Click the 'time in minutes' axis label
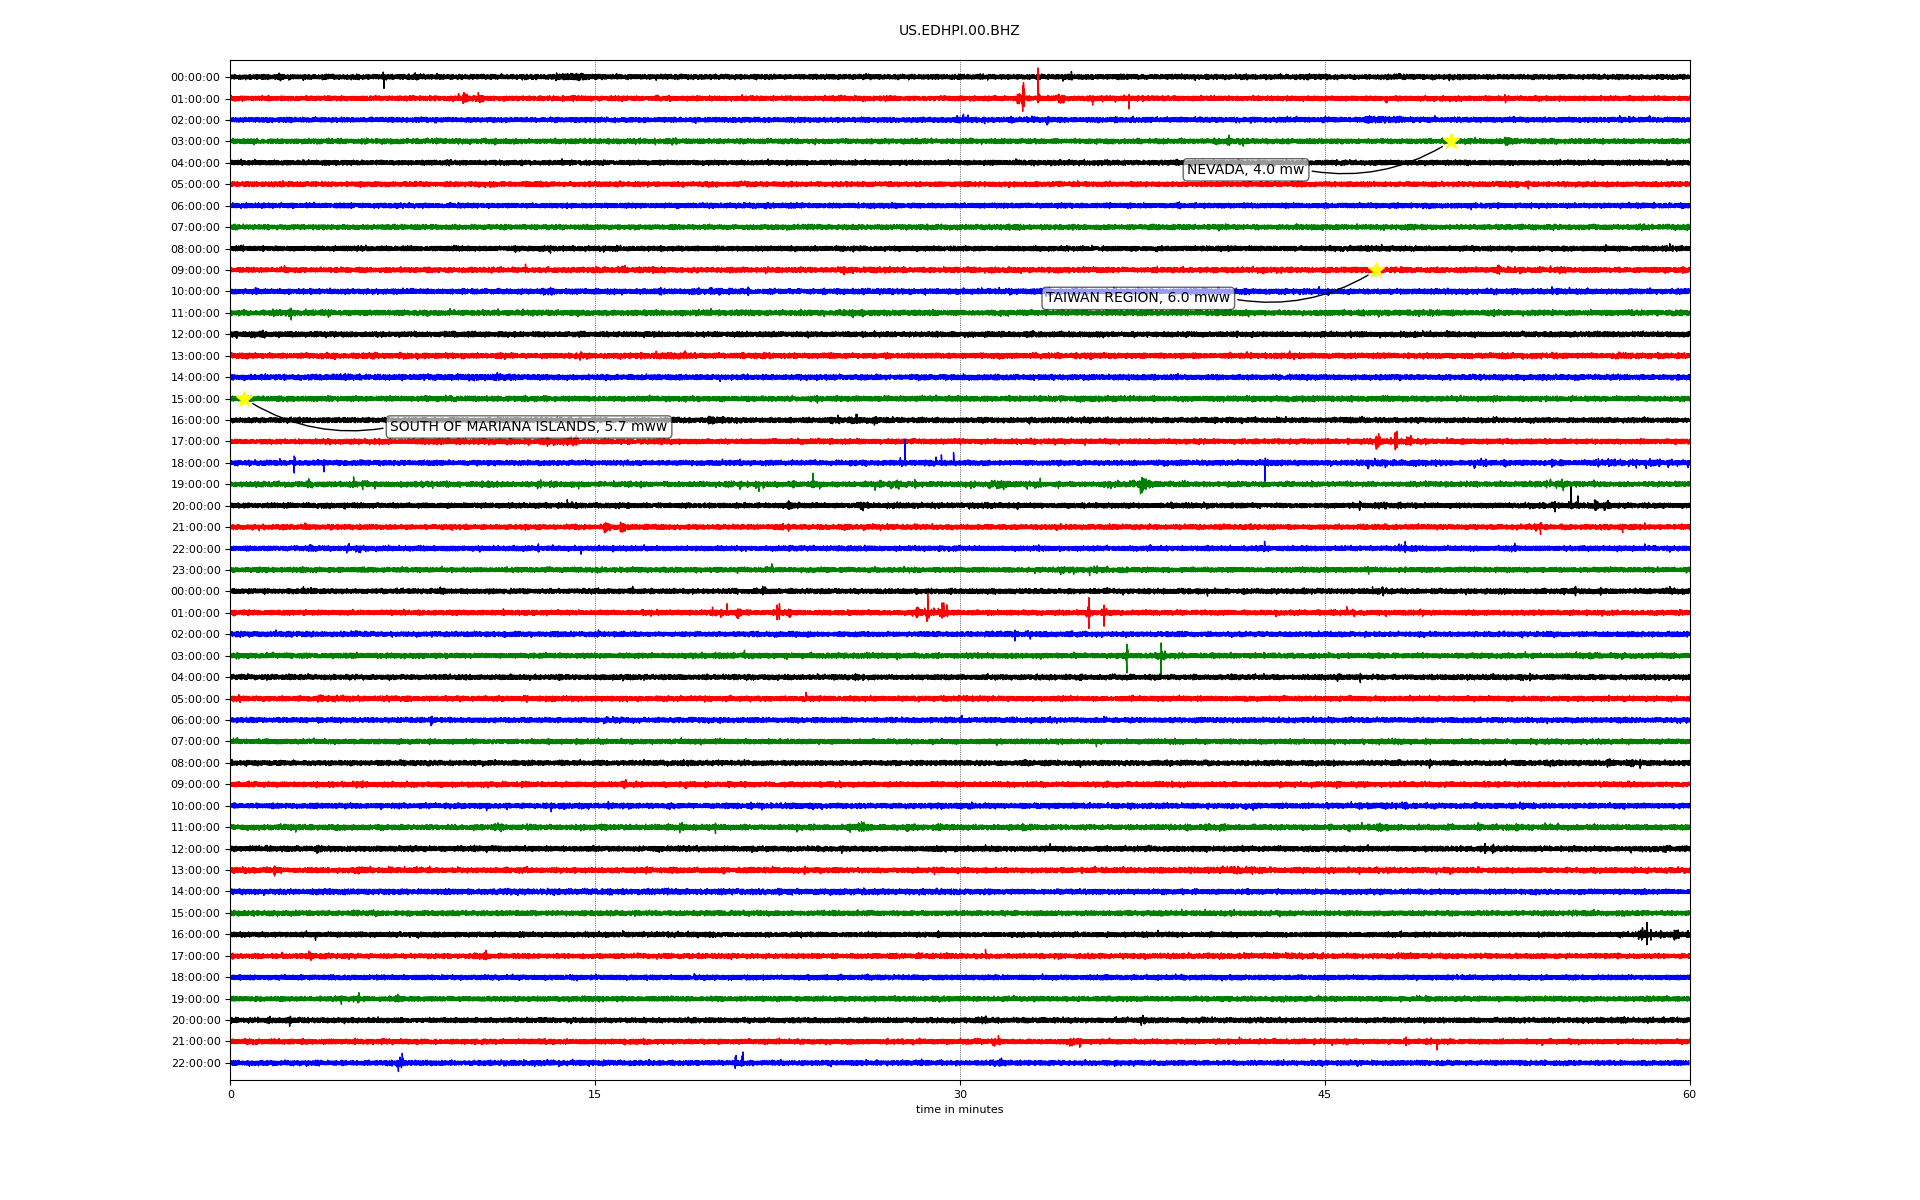Image resolution: width=1920 pixels, height=1200 pixels. point(958,1110)
